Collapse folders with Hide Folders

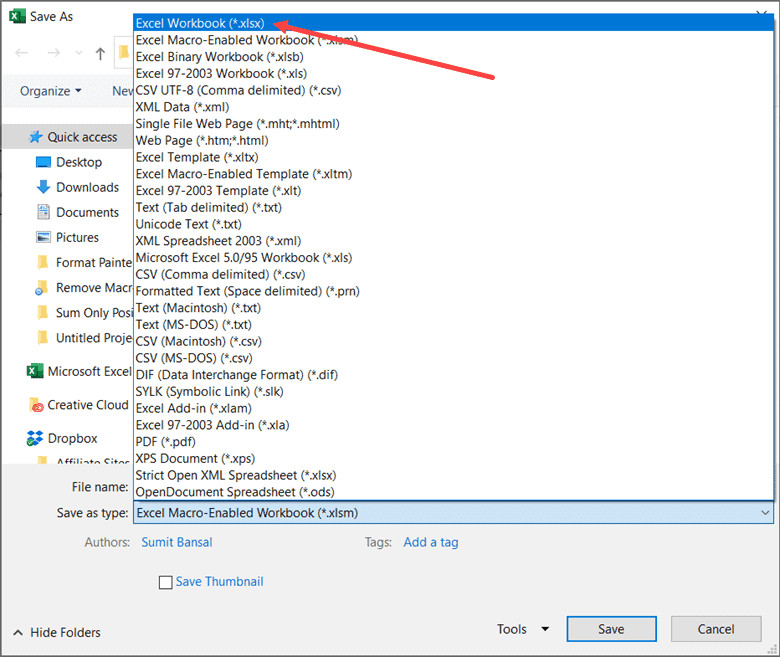tap(57, 633)
